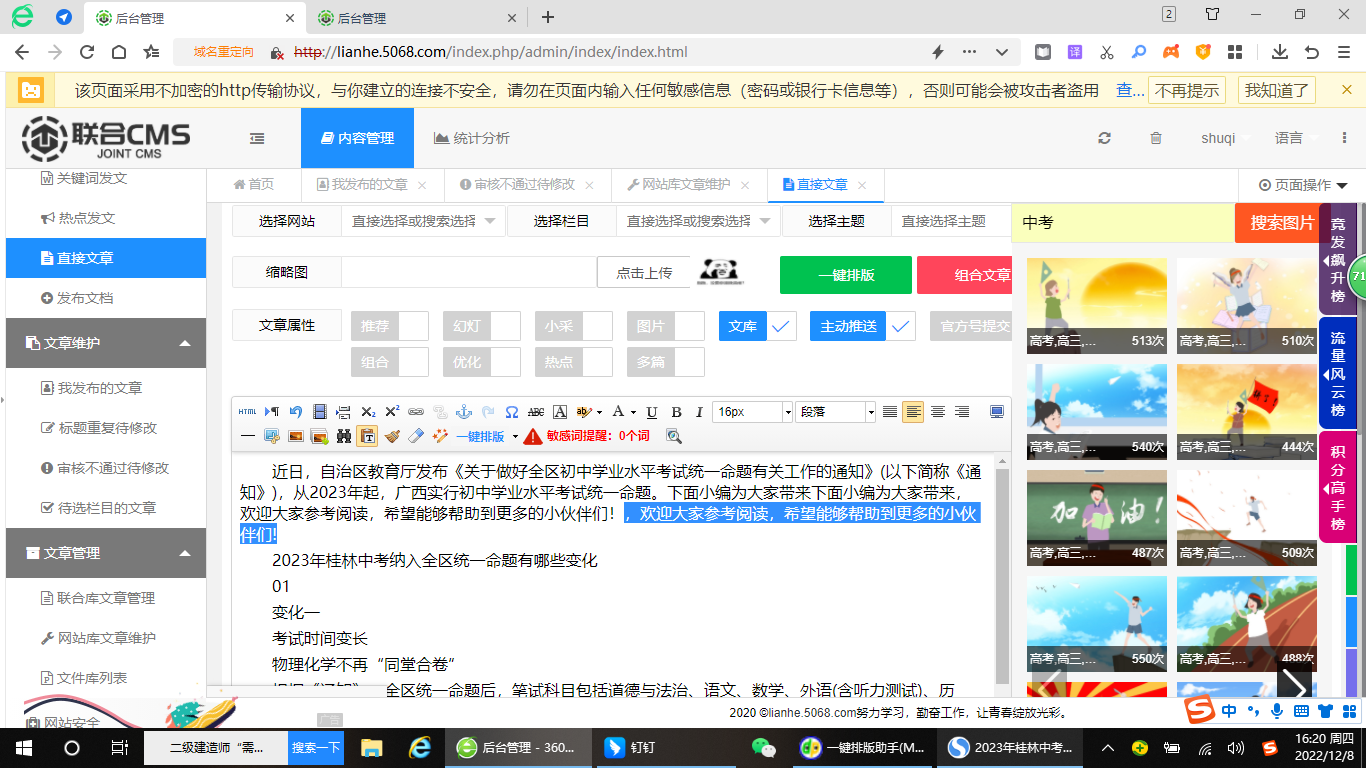Insert a special character with the Ω icon
This screenshot has width=1366, height=768.
[510, 411]
